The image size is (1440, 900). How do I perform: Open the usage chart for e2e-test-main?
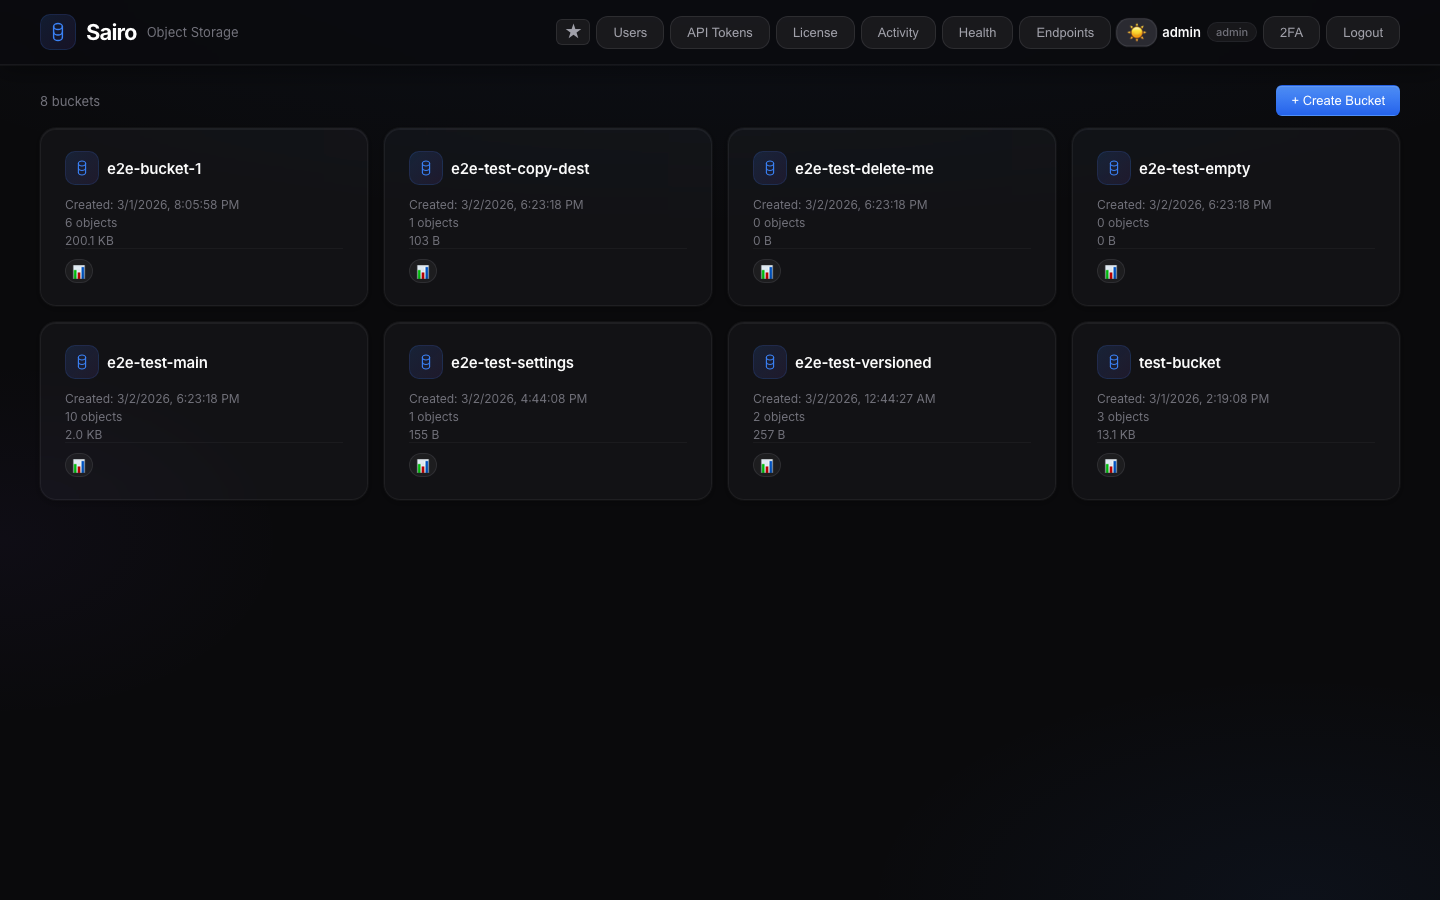[x=79, y=465]
